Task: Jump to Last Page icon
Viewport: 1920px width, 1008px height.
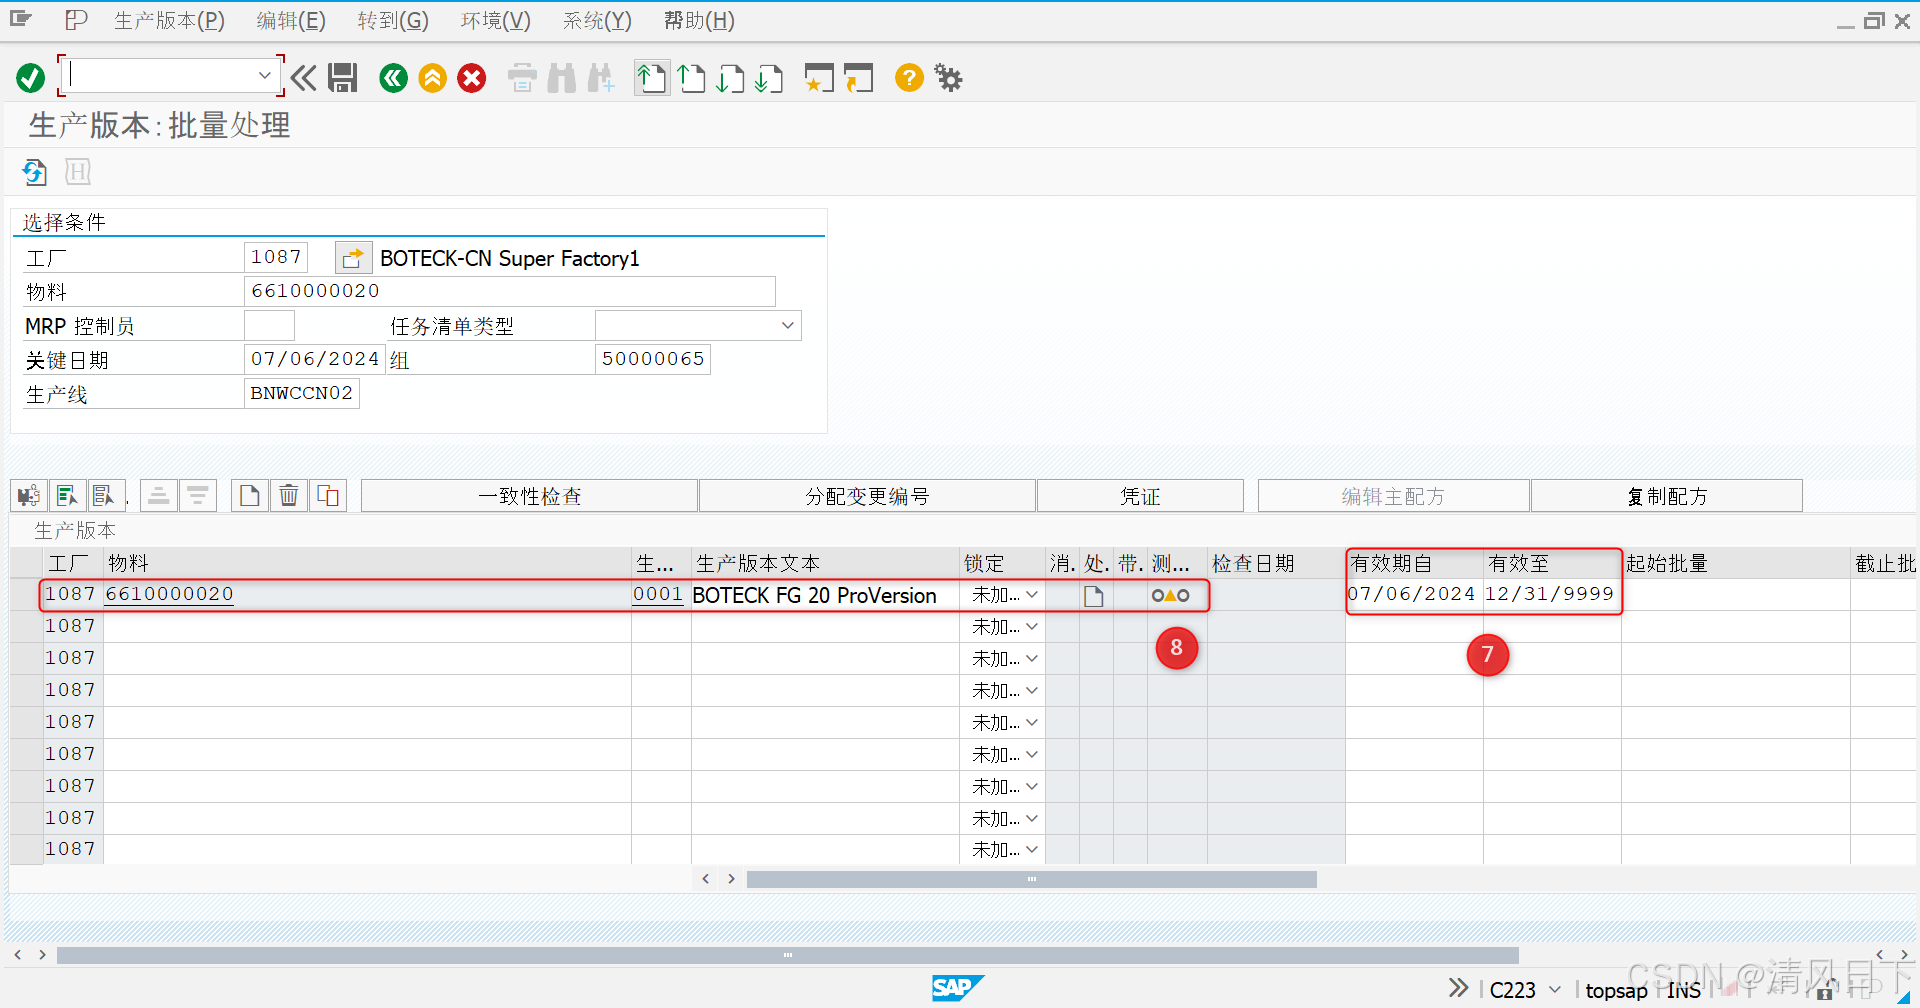Action: pos(769,78)
